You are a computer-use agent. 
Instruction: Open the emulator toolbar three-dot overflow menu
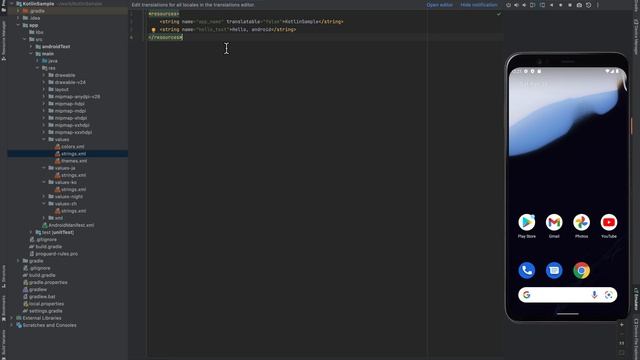(598, 5)
